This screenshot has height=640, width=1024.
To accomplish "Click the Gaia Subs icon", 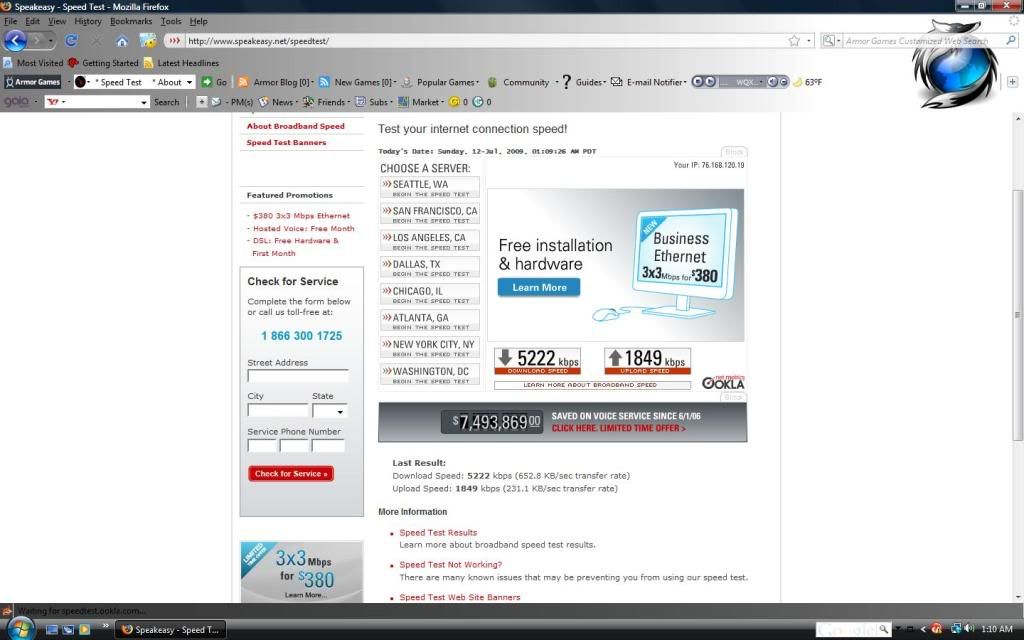I will (360, 102).
